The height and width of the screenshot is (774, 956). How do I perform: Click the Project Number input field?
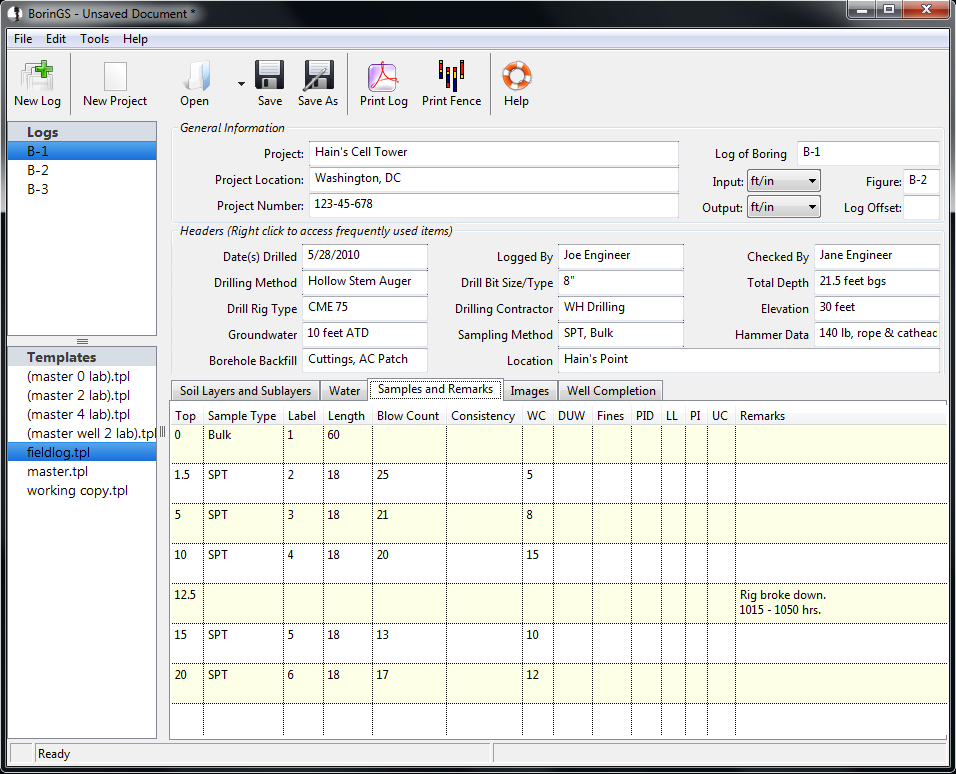pyautogui.click(x=493, y=205)
